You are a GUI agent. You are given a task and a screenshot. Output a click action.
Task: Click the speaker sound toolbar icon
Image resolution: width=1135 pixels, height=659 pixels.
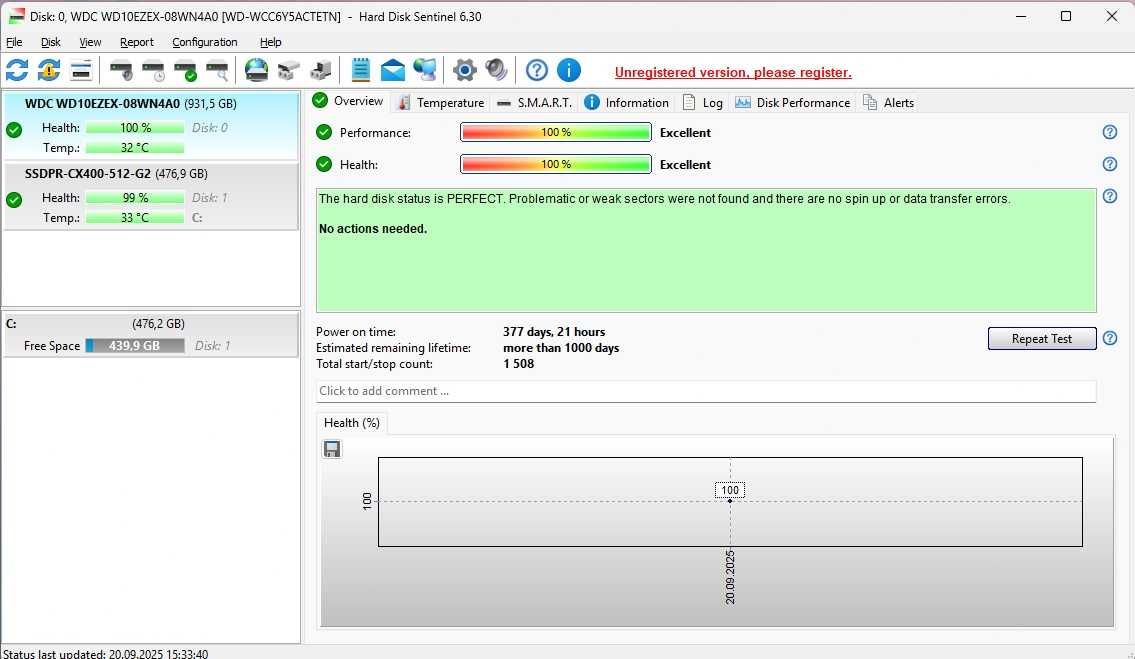point(497,70)
